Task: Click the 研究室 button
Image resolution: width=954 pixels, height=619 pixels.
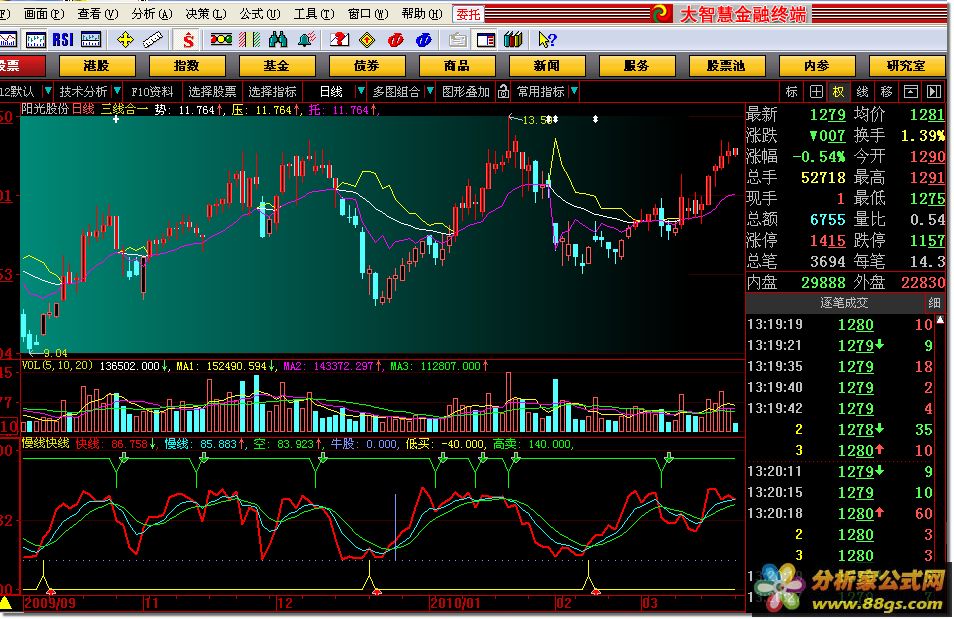Action: pyautogui.click(x=905, y=66)
